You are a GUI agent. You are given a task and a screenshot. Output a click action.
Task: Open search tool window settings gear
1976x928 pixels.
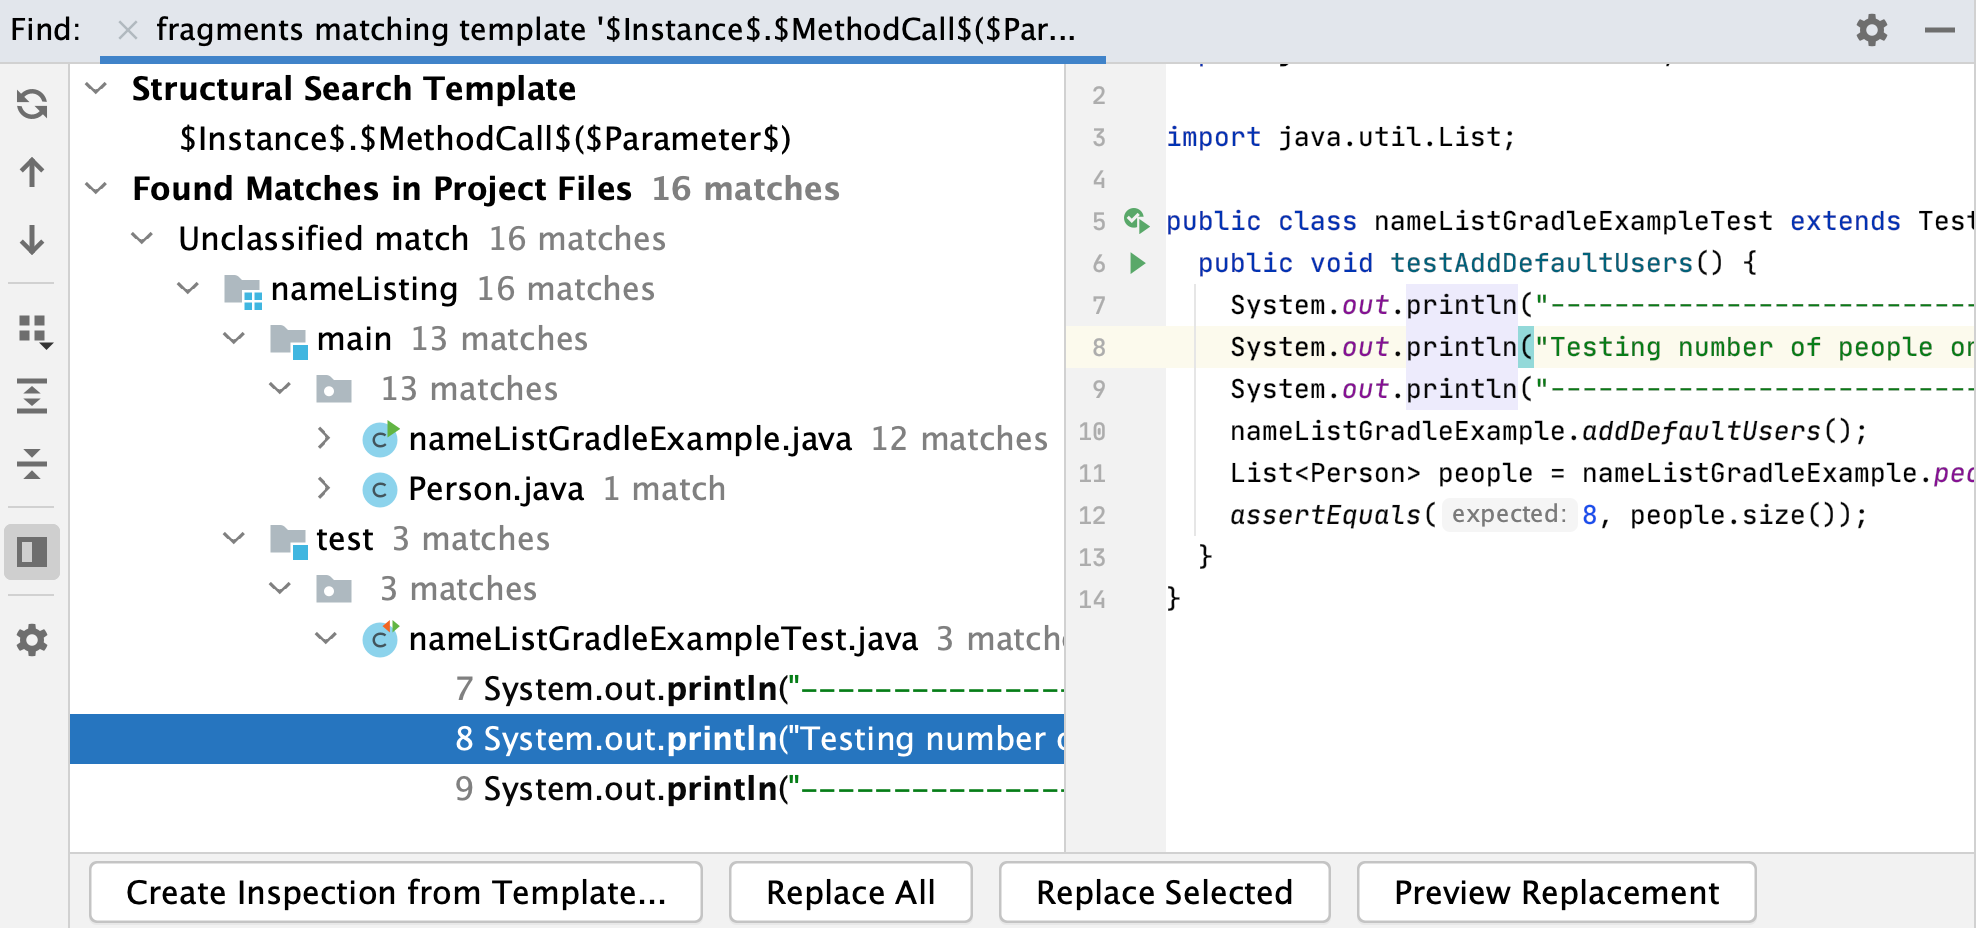pos(32,640)
